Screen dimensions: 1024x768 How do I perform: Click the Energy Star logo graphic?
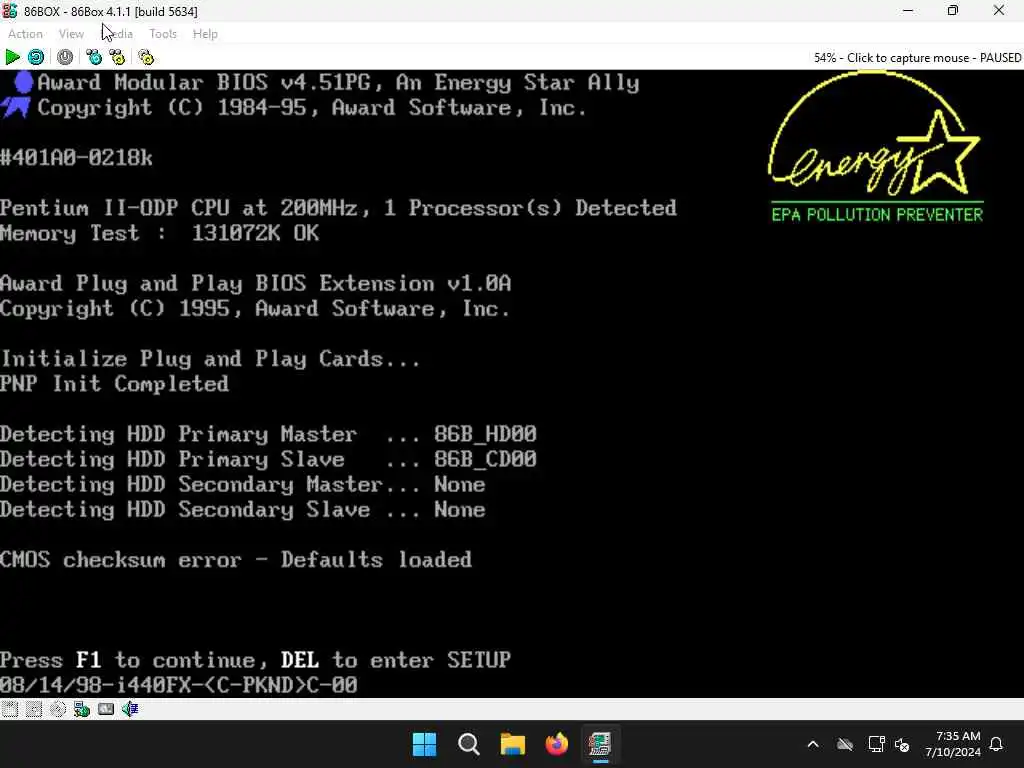pos(875,134)
